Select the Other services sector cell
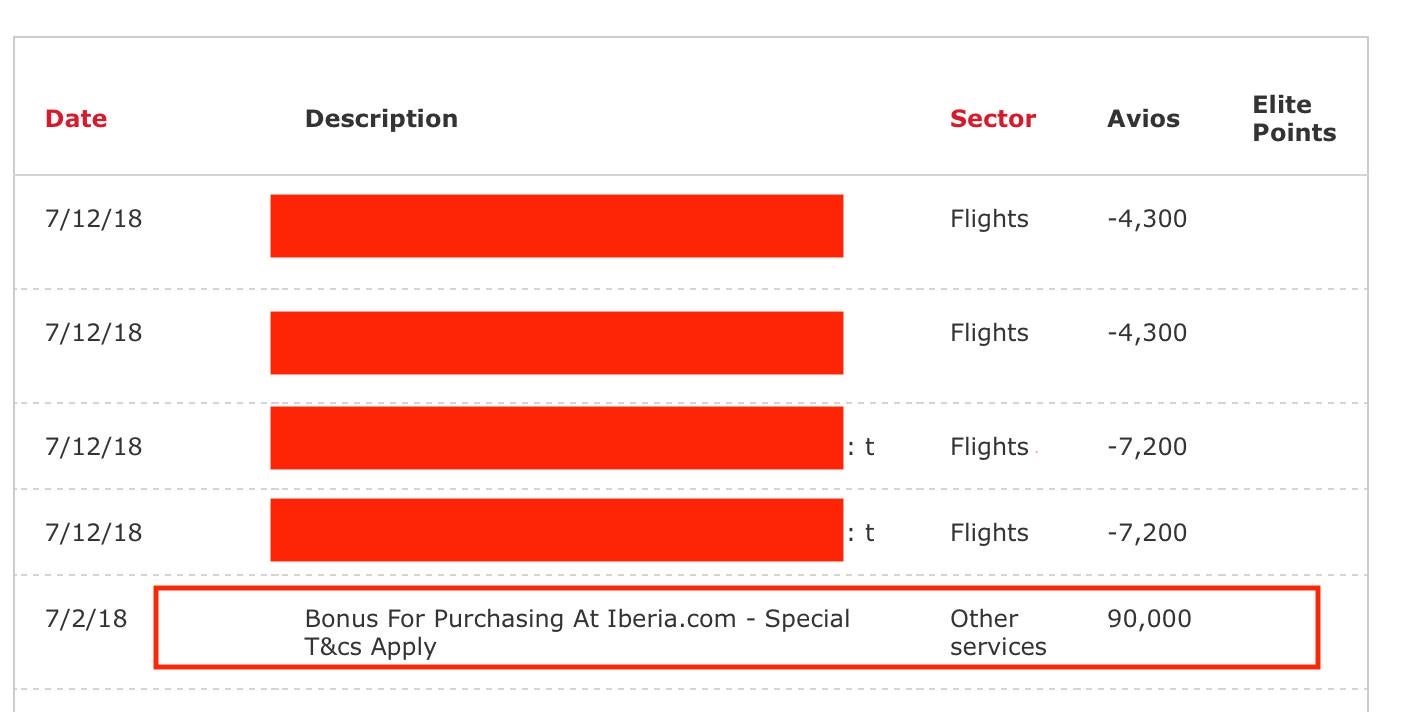Image resolution: width=1406 pixels, height=712 pixels. (x=997, y=633)
